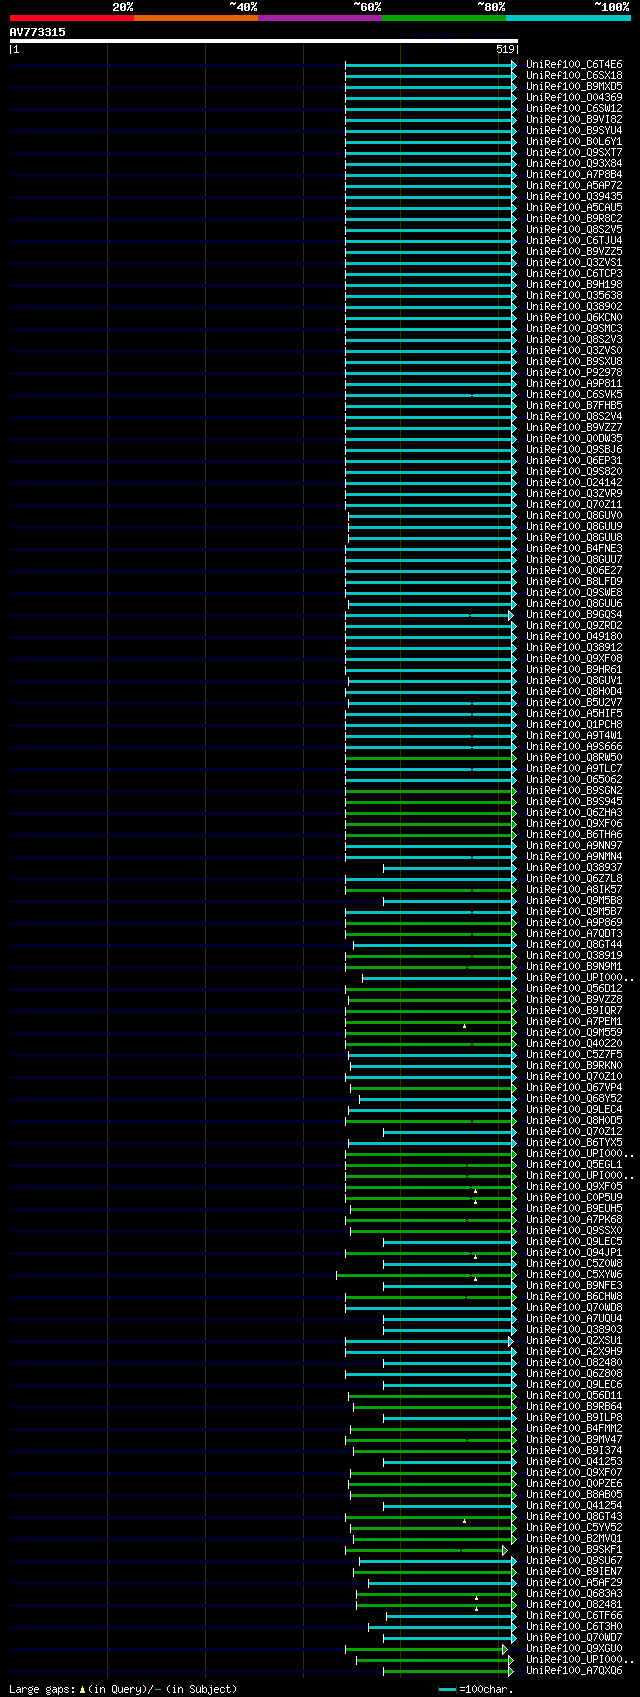This screenshot has width=640, height=1697.
Task: Select label UniRef100_A7P8B4
Action: (x=574, y=174)
